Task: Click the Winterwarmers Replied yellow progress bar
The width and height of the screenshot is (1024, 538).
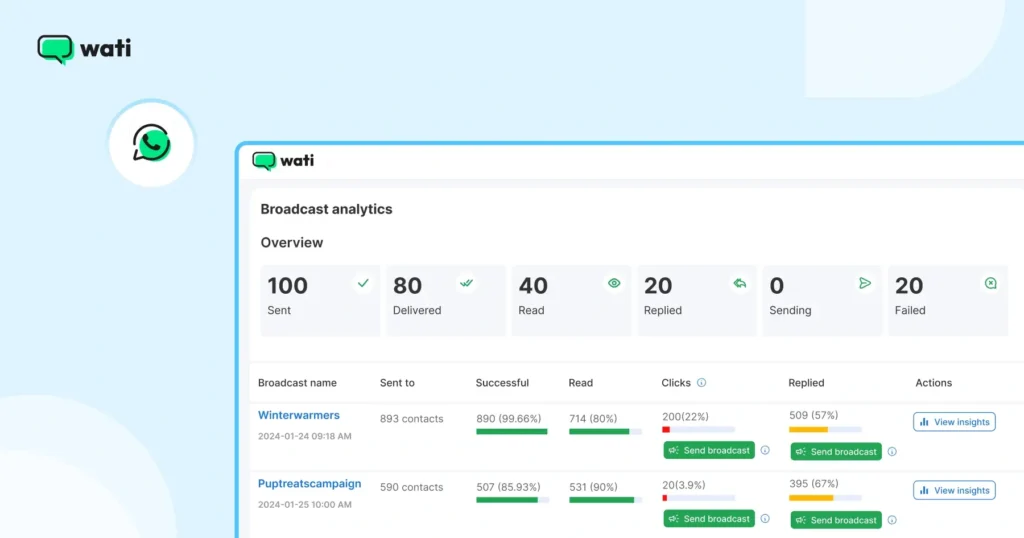Action: (825, 430)
